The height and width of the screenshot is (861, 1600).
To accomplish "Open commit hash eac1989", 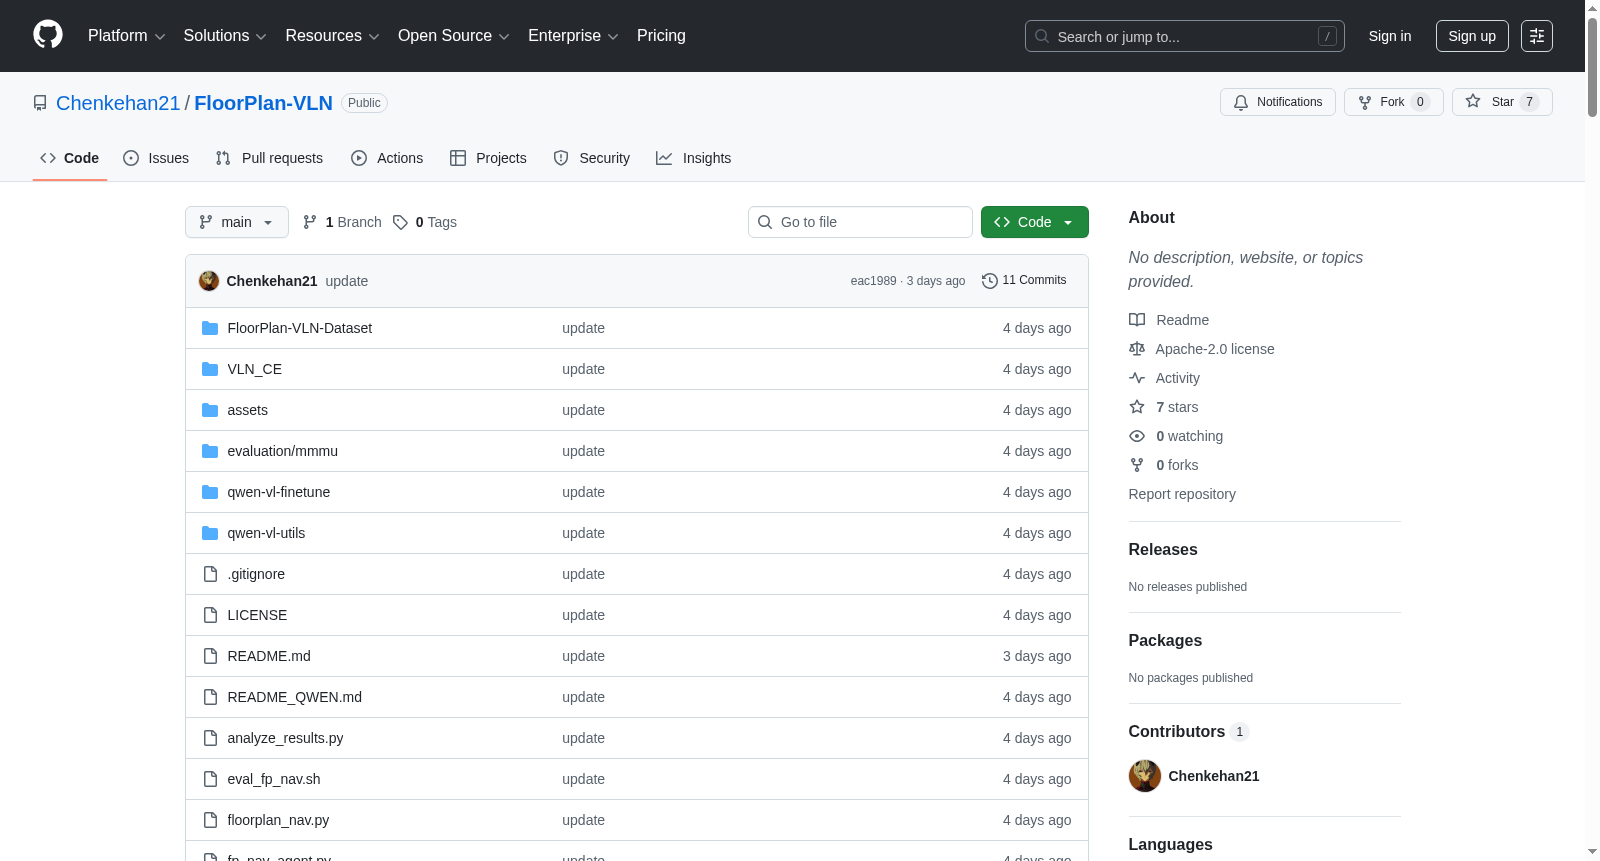I will [873, 281].
